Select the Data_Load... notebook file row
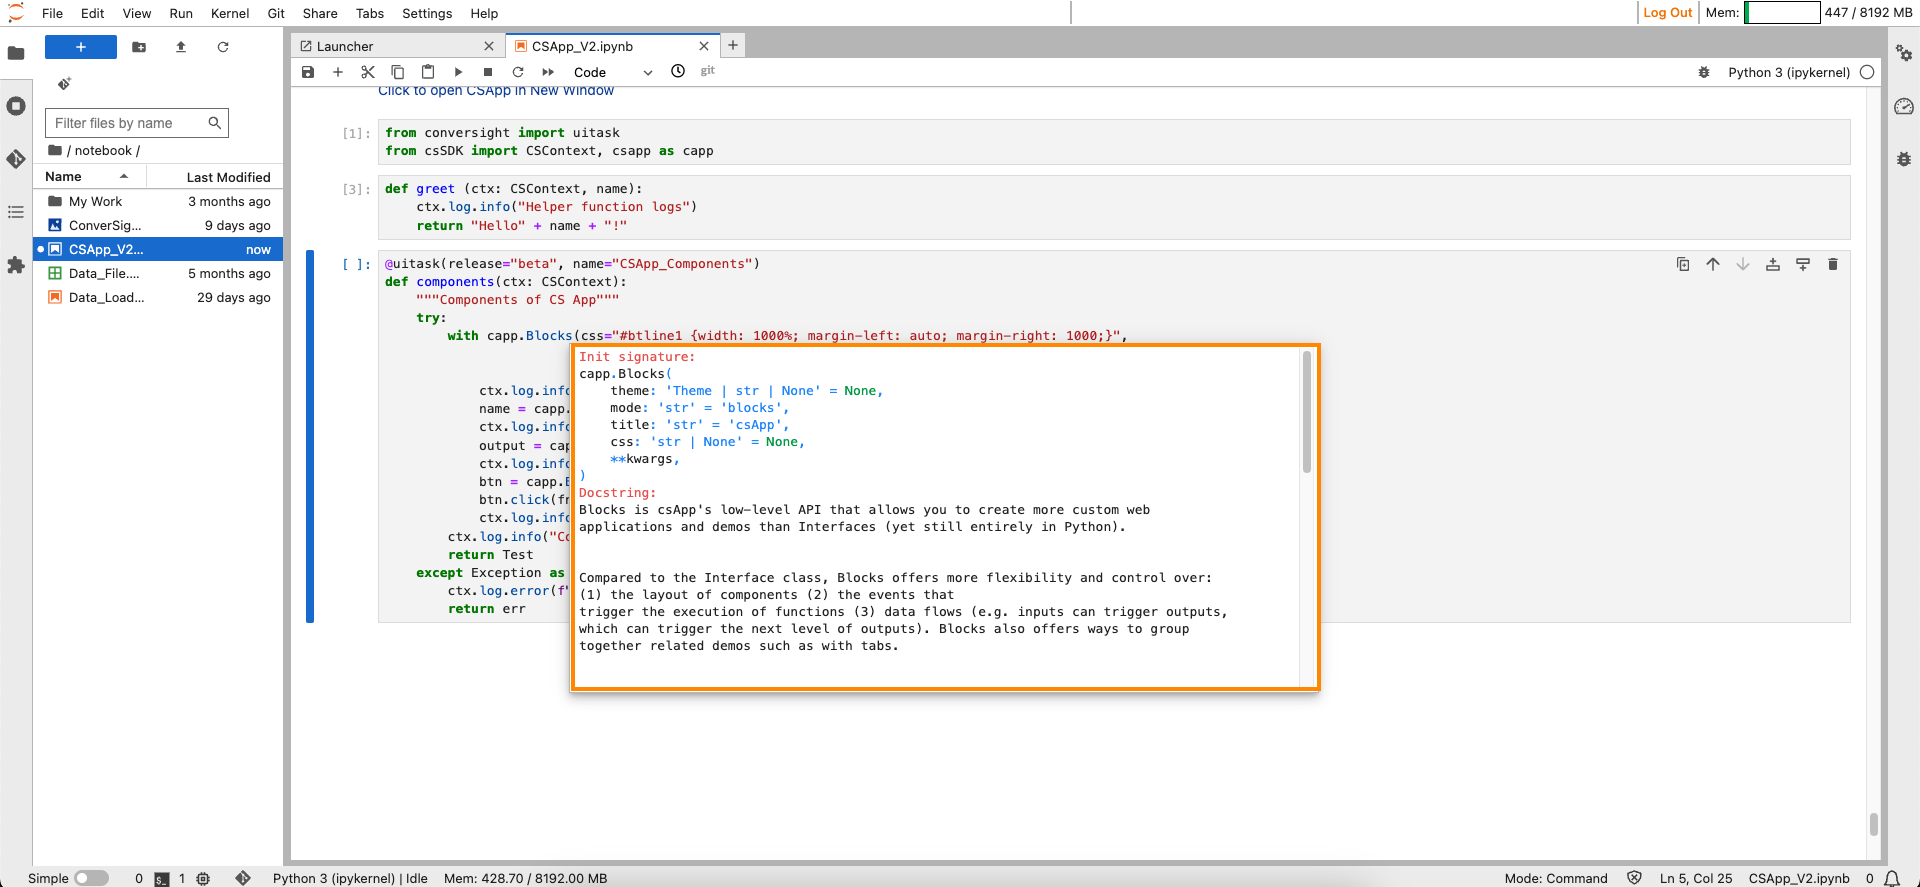The height and width of the screenshot is (887, 1920). coord(159,297)
